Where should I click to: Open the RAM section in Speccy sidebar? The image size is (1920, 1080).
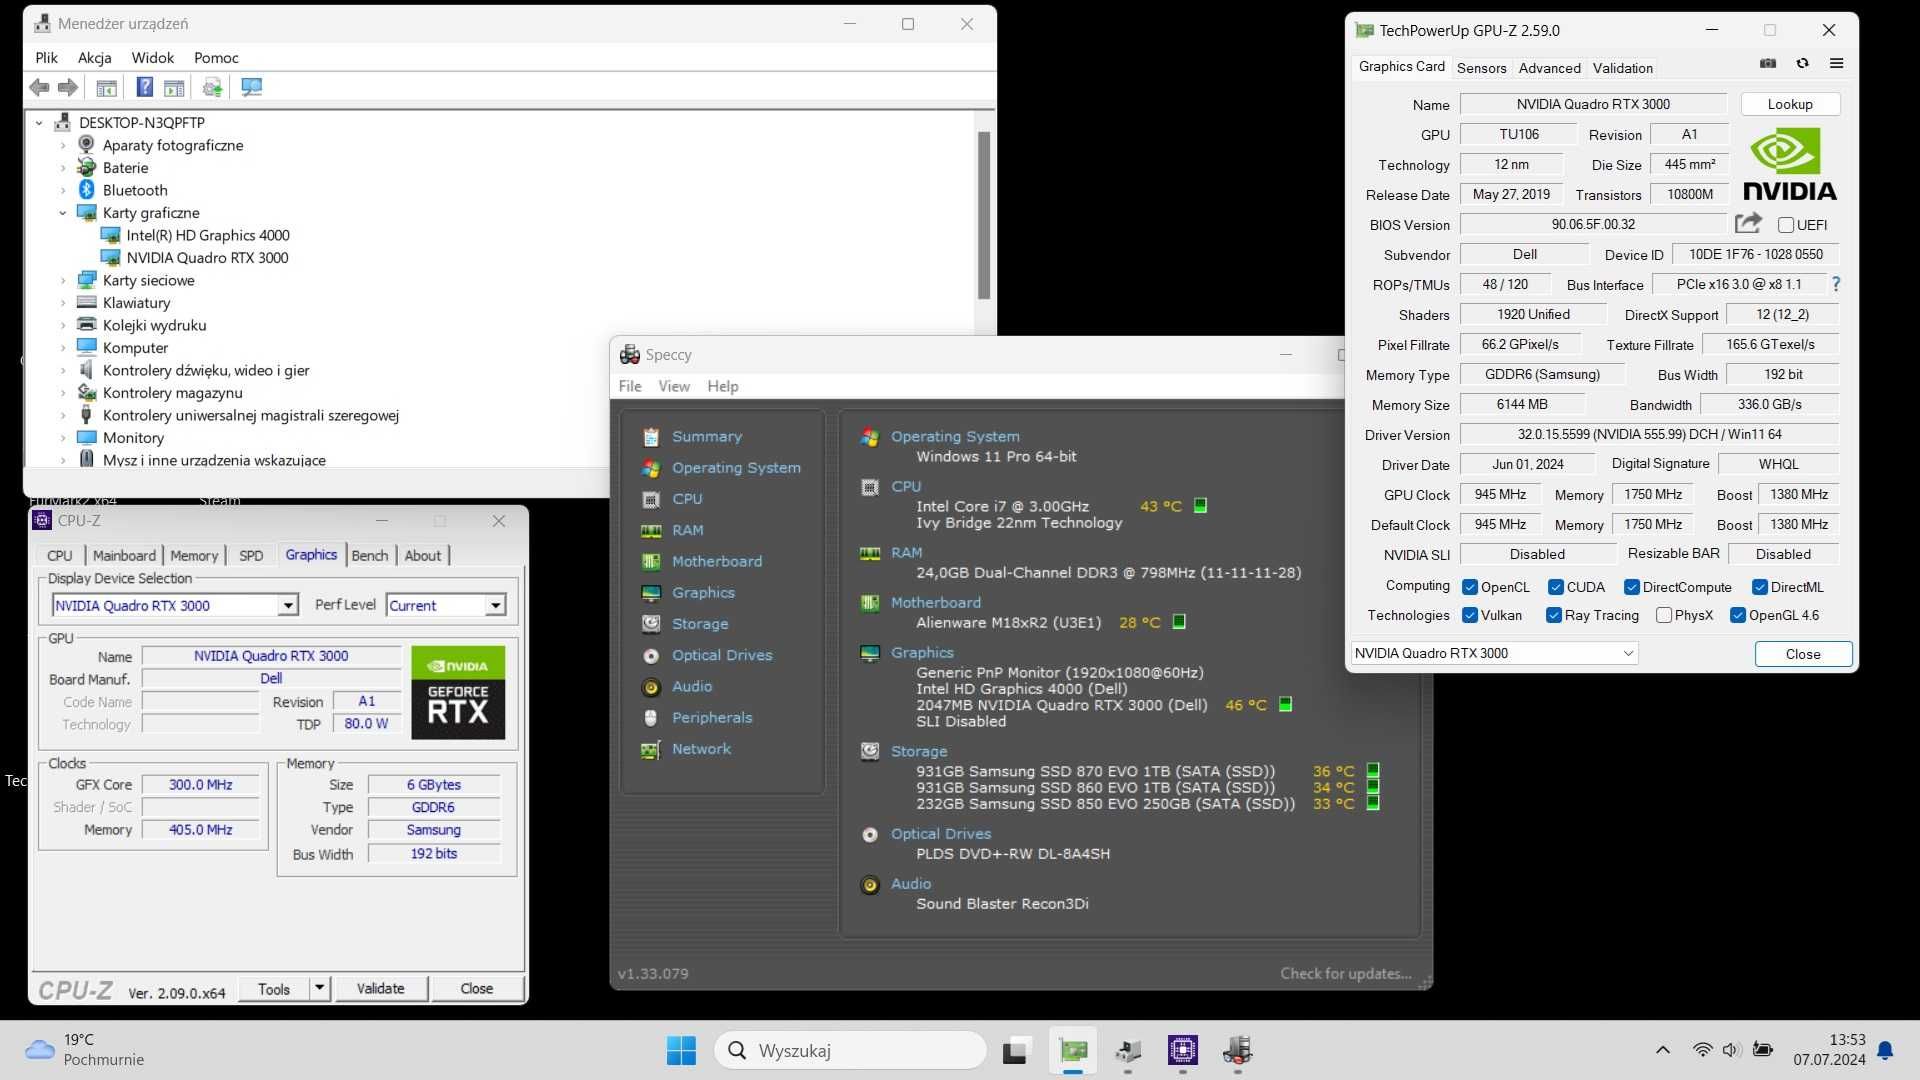pos(688,530)
